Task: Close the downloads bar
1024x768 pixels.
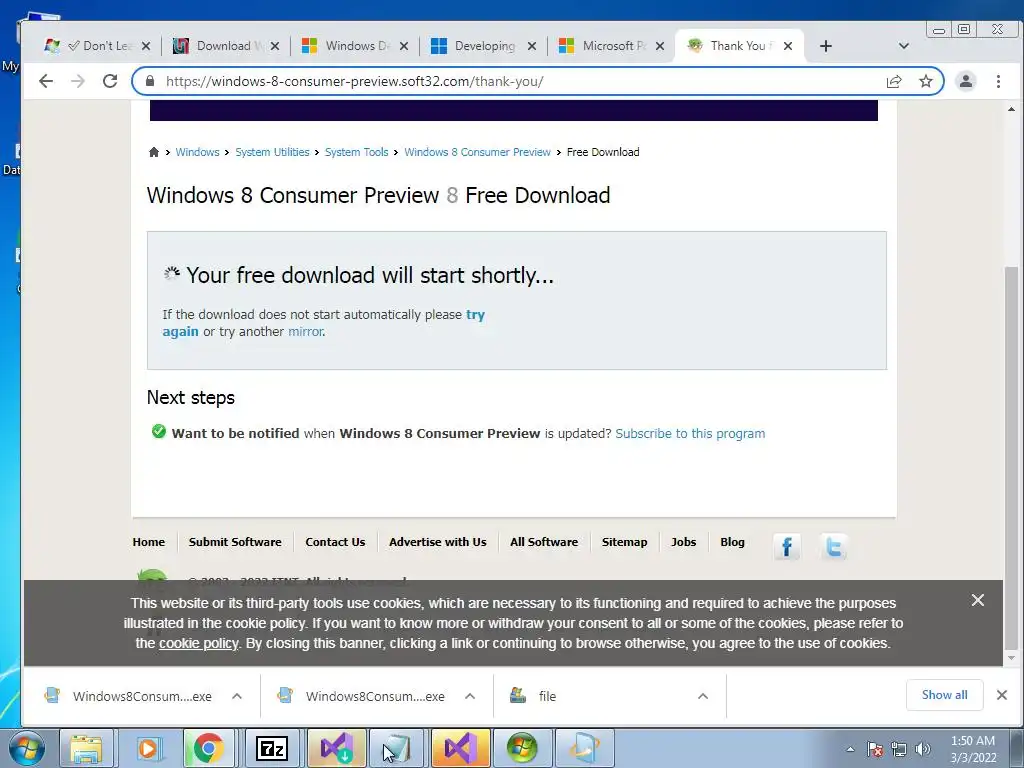Action: pos(1002,695)
